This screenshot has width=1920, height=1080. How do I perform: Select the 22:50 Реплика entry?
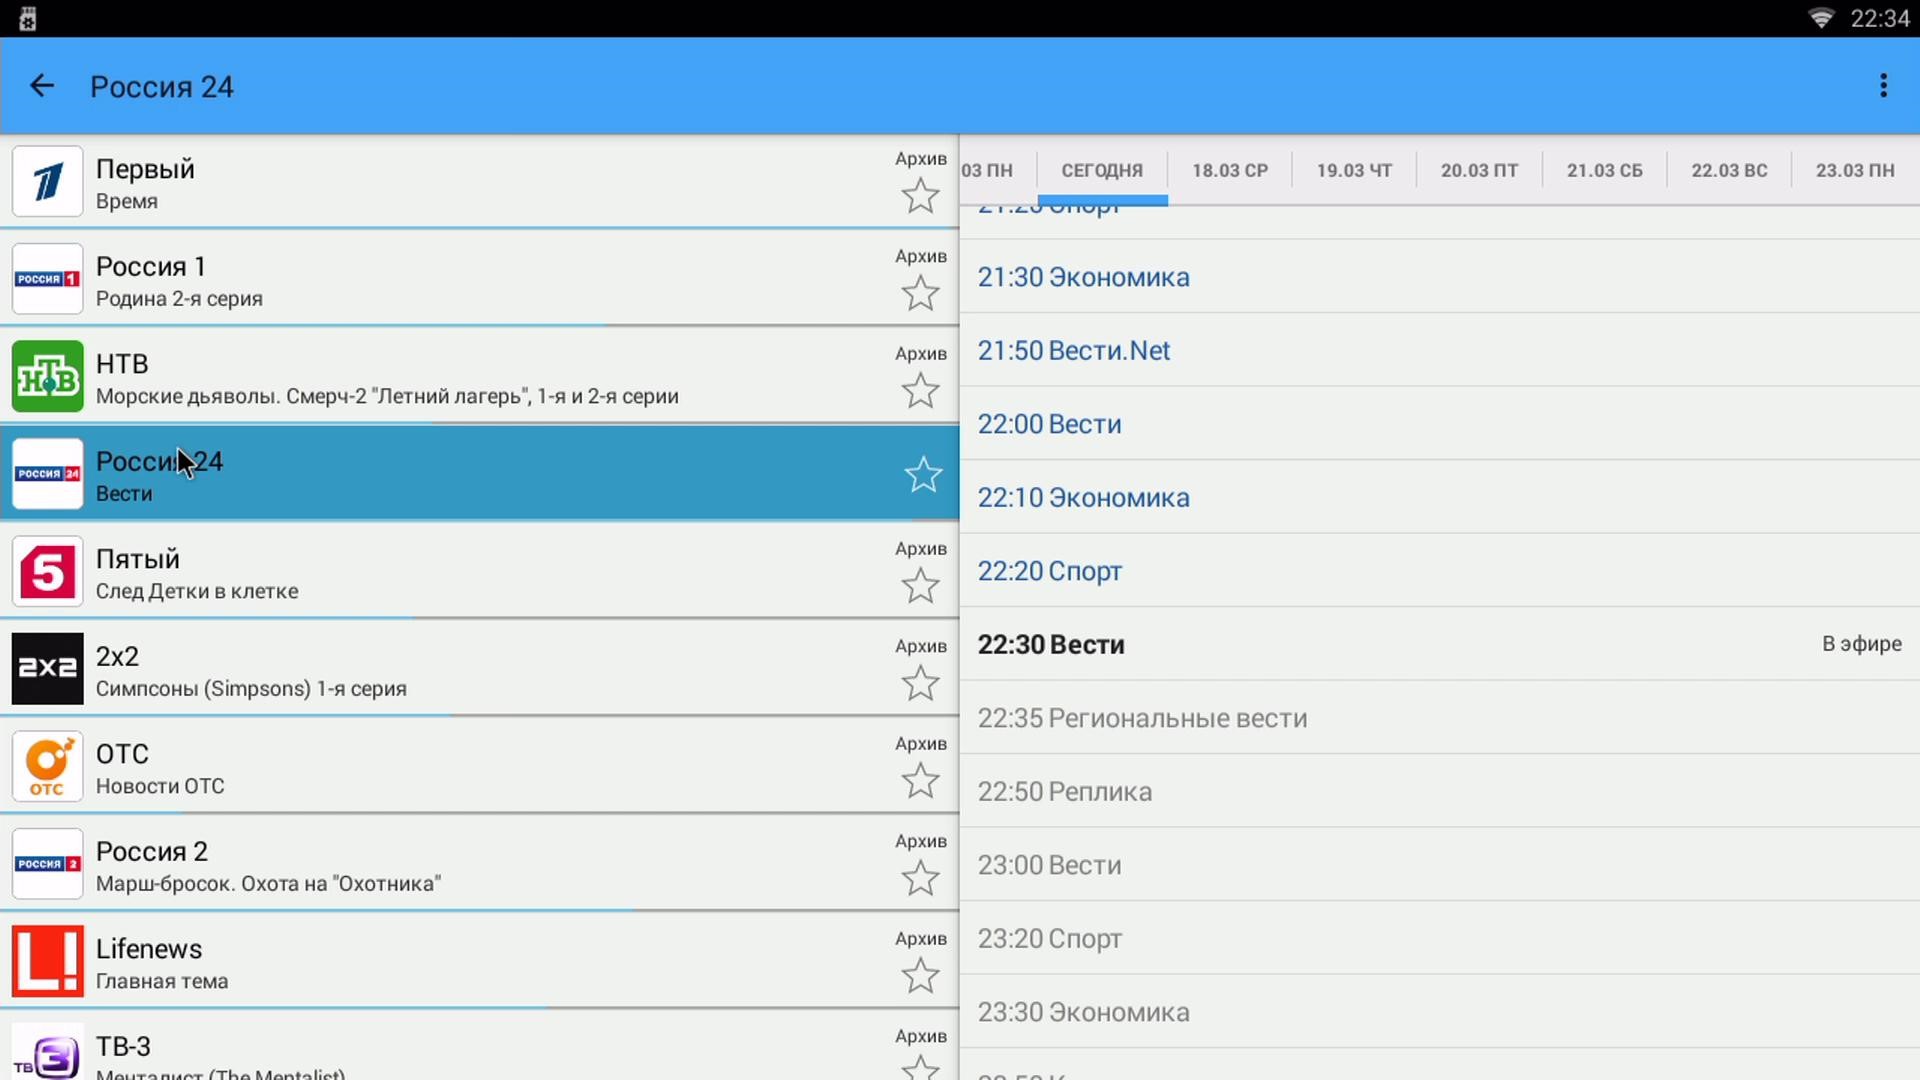click(x=1439, y=792)
